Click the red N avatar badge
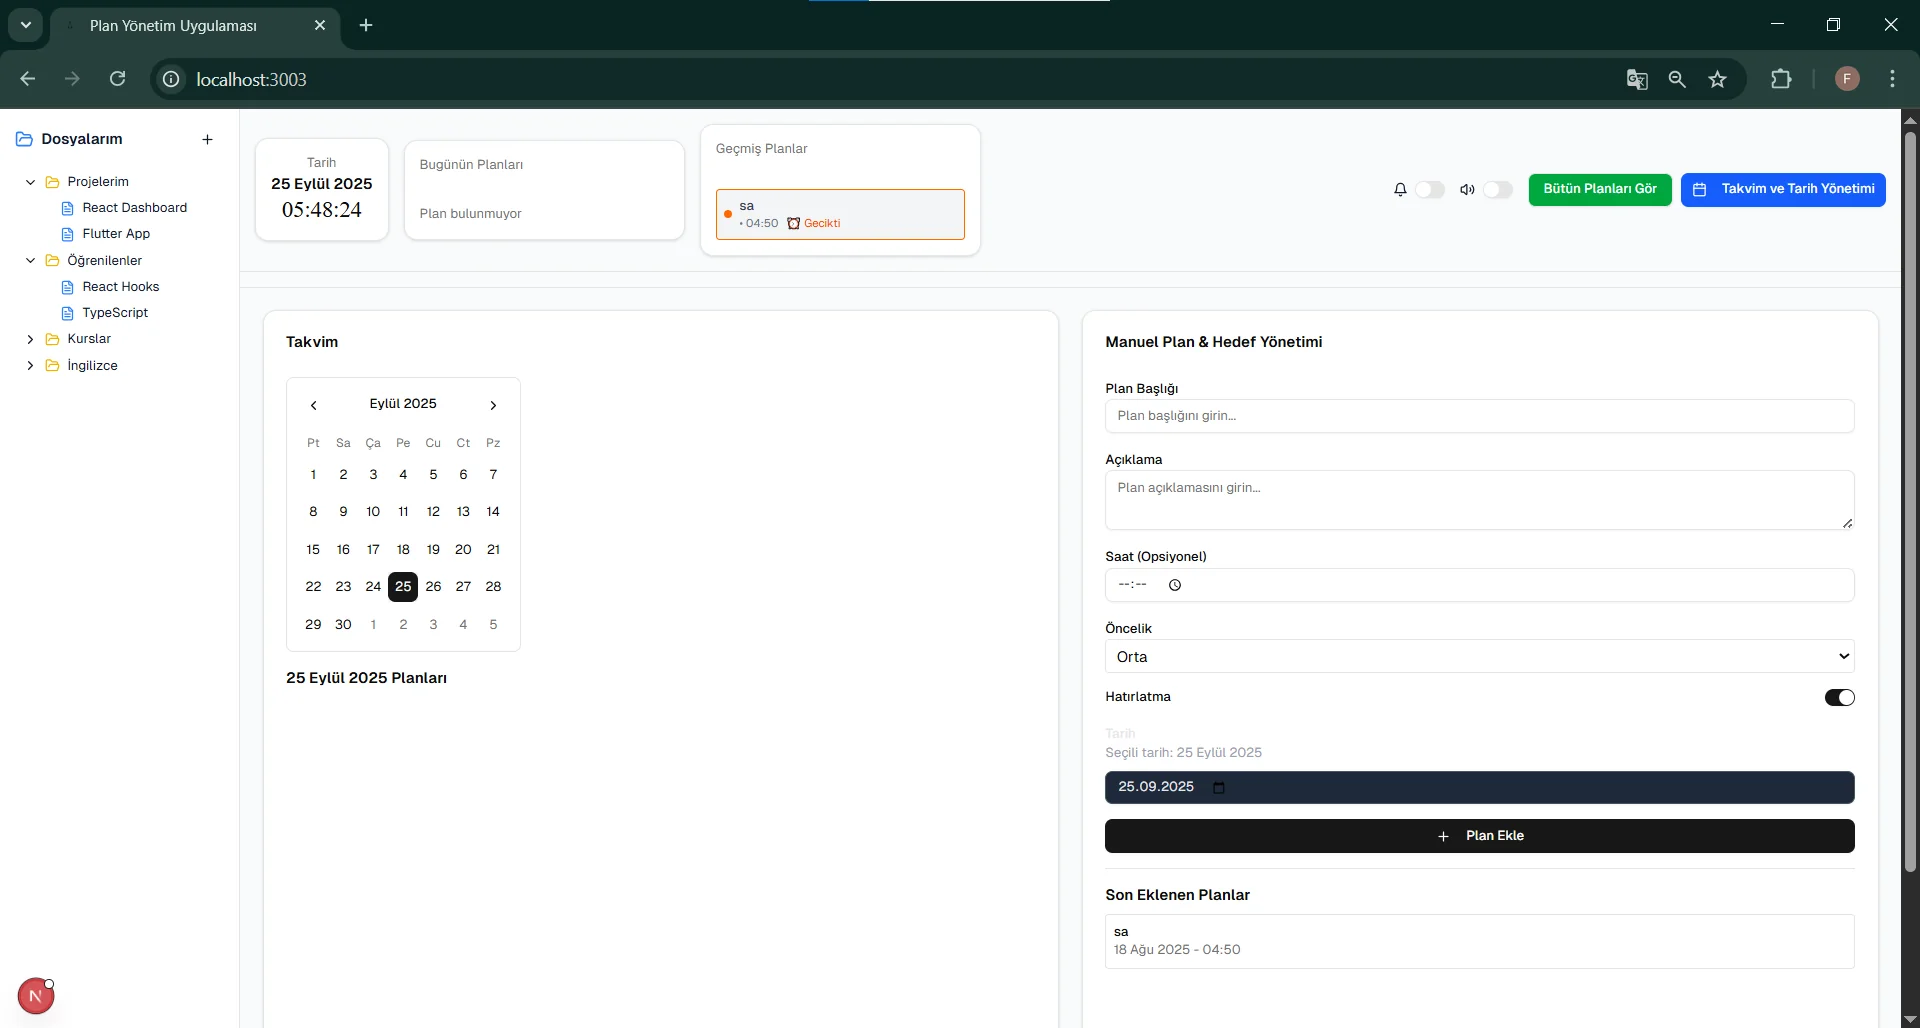This screenshot has height=1028, width=1920. tap(36, 996)
